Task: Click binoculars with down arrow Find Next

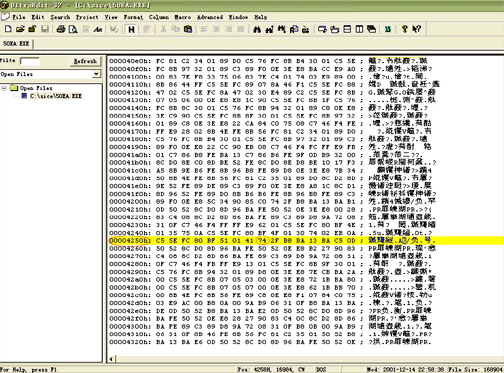Action: (x=282, y=29)
